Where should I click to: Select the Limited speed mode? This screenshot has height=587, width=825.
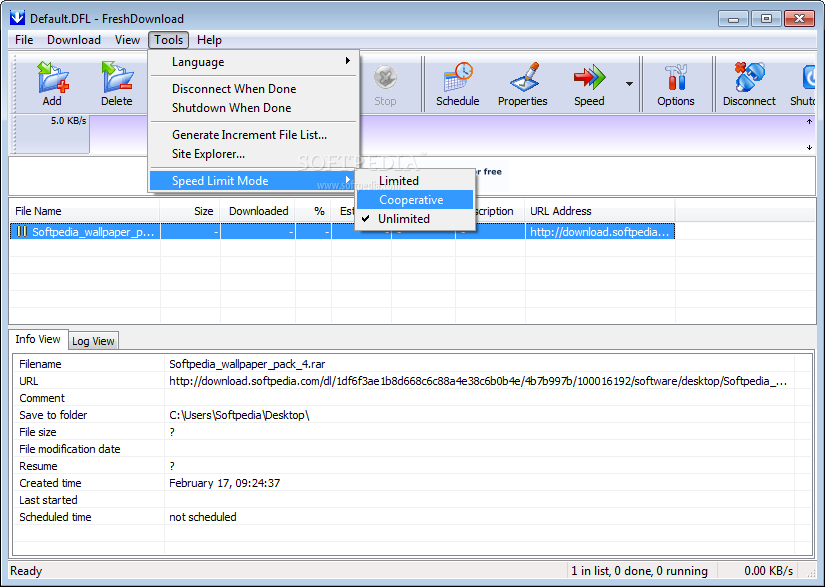tap(416, 180)
